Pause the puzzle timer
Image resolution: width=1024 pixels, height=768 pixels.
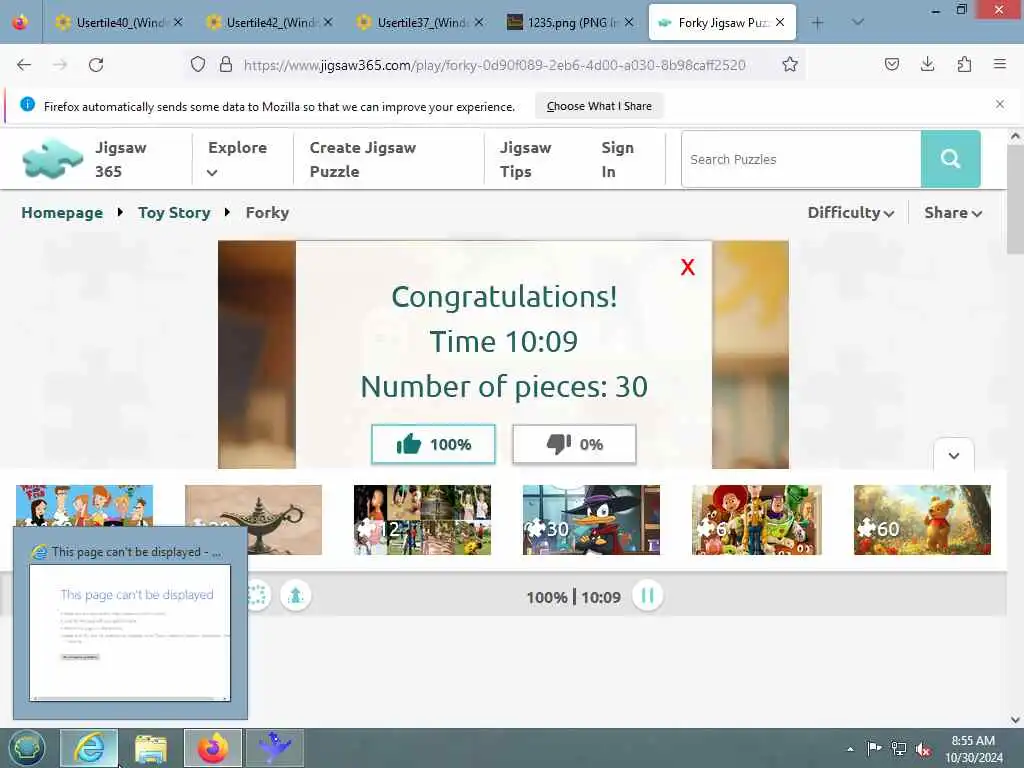647,596
